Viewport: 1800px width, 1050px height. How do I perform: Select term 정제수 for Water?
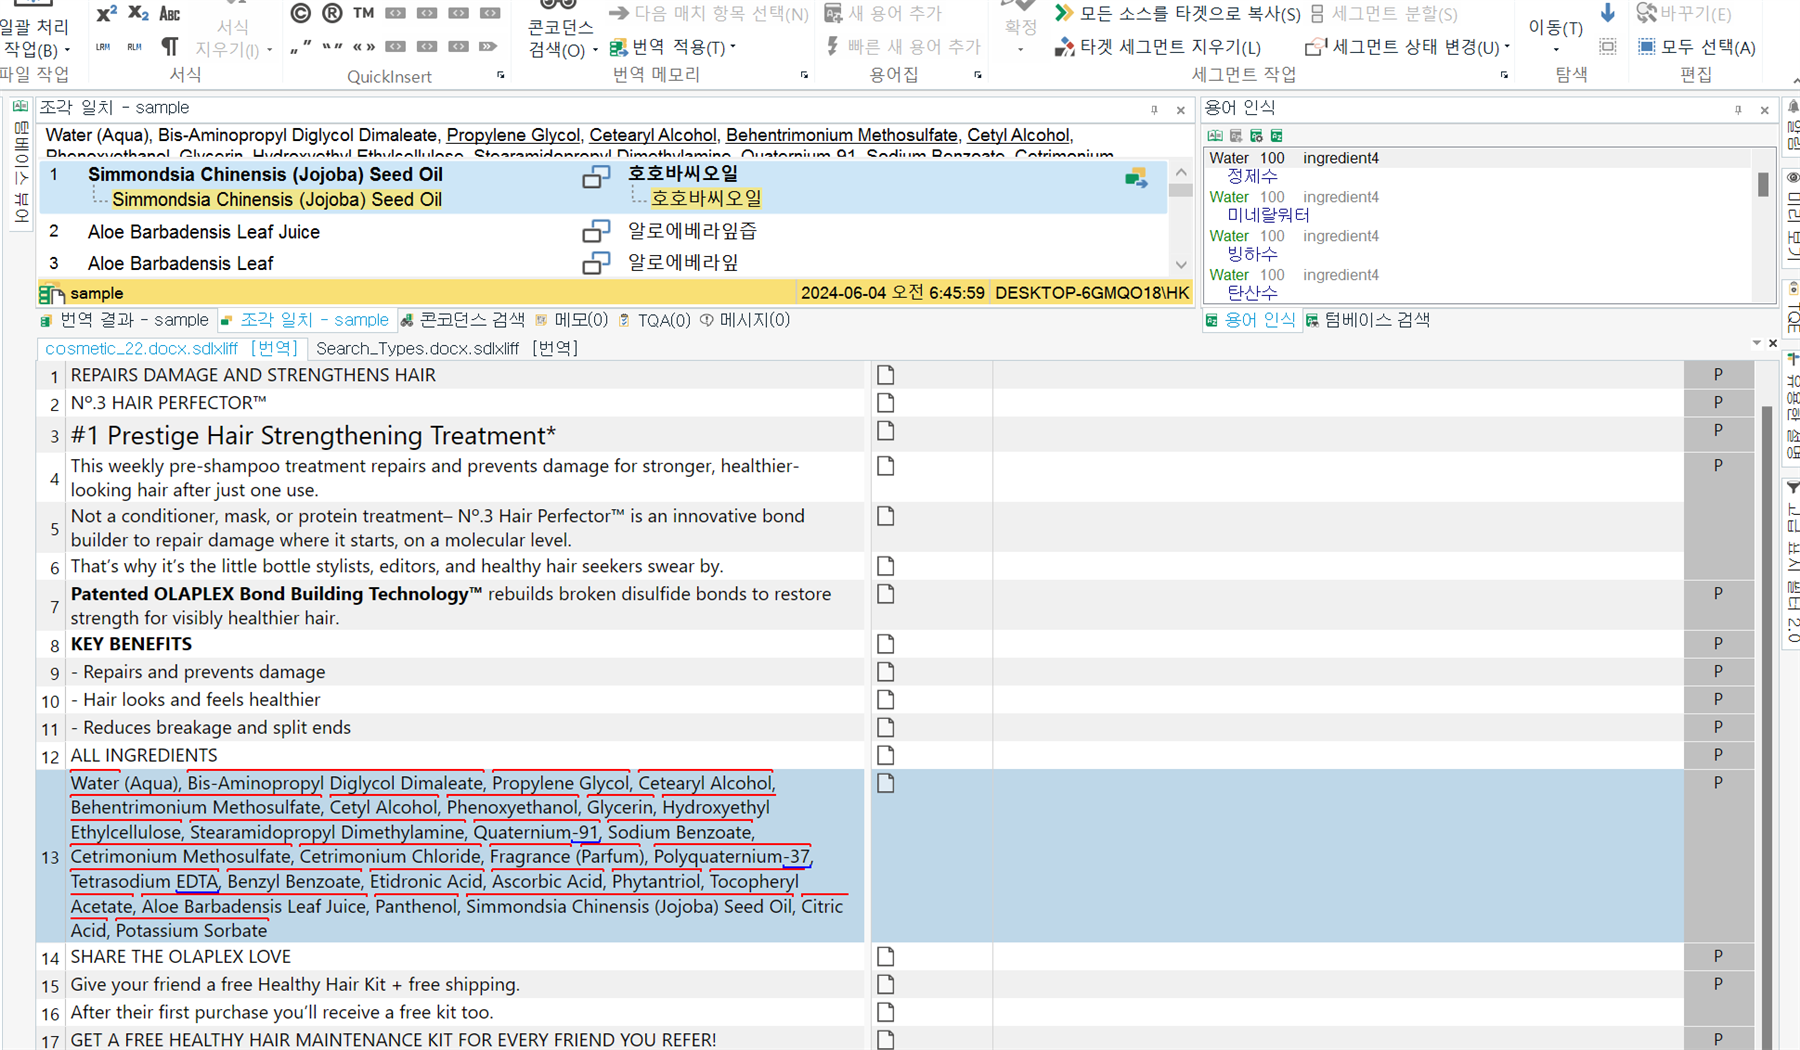click(x=1252, y=176)
